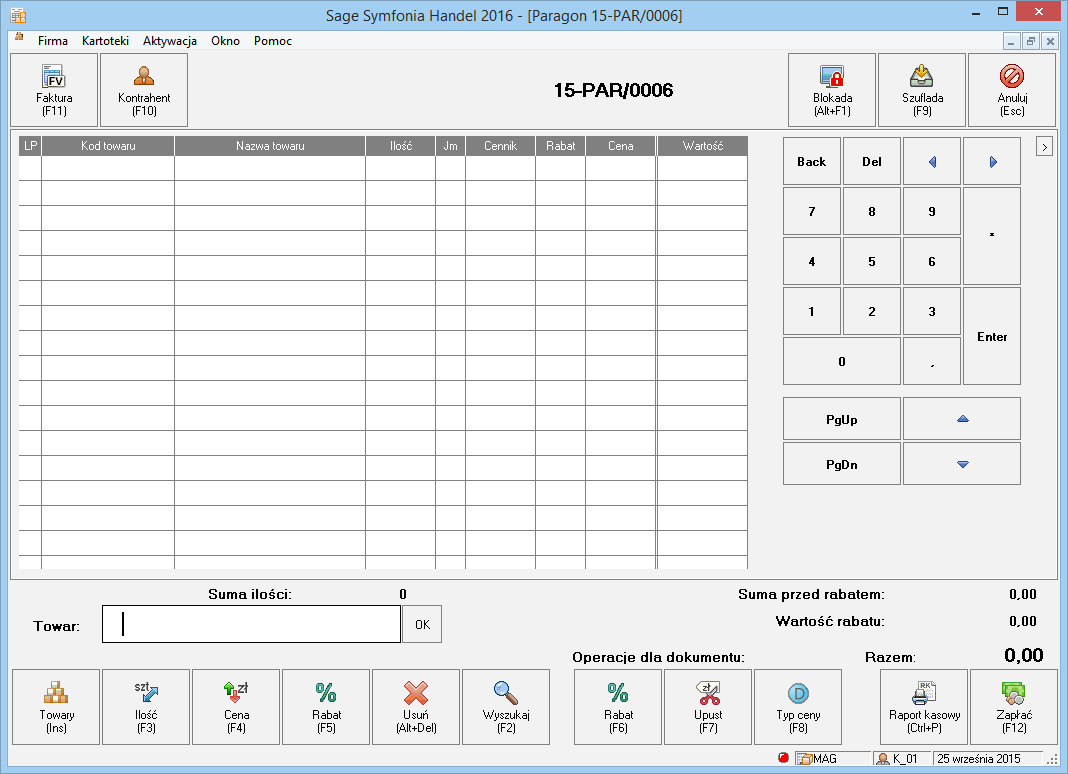Open the Faktura (F11) invoice button

pos(54,90)
